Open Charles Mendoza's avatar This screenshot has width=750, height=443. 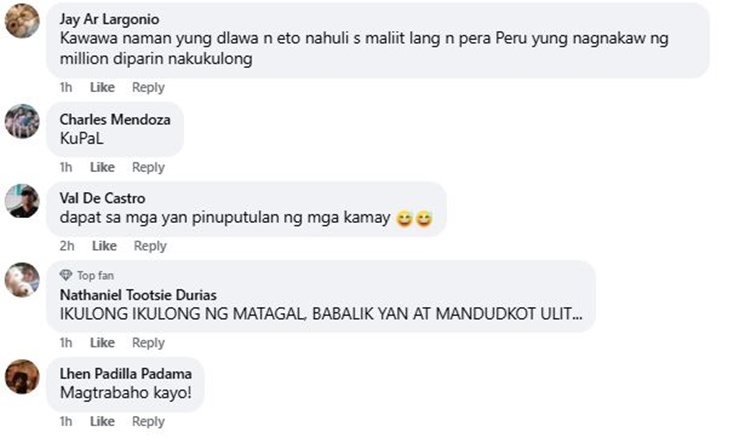pos(22,121)
